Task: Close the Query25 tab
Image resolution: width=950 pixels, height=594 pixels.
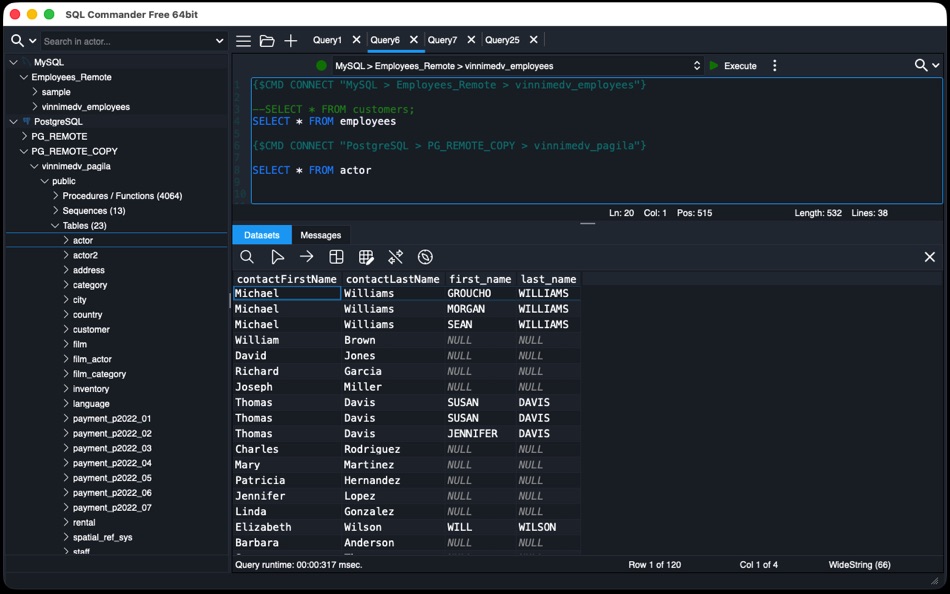Action: click(x=534, y=39)
